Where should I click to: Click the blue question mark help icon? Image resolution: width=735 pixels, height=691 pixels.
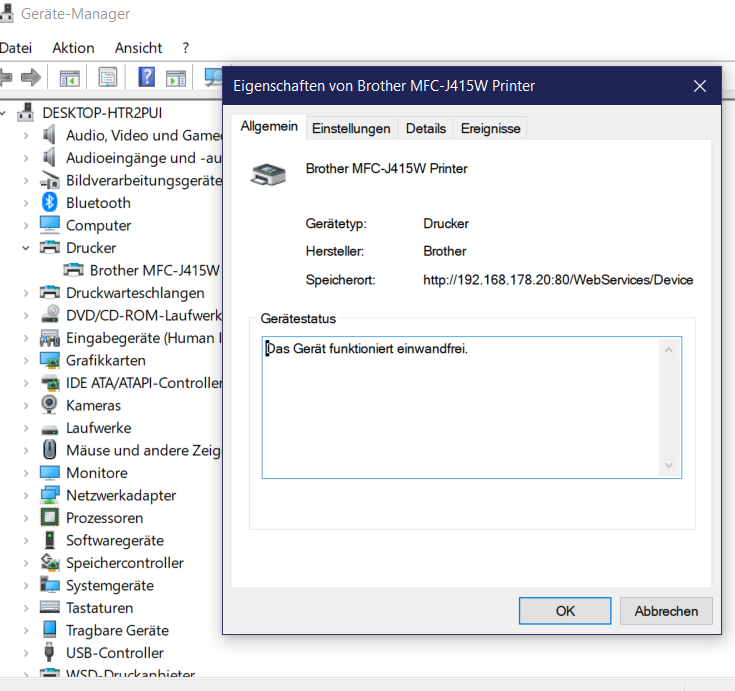click(x=146, y=77)
